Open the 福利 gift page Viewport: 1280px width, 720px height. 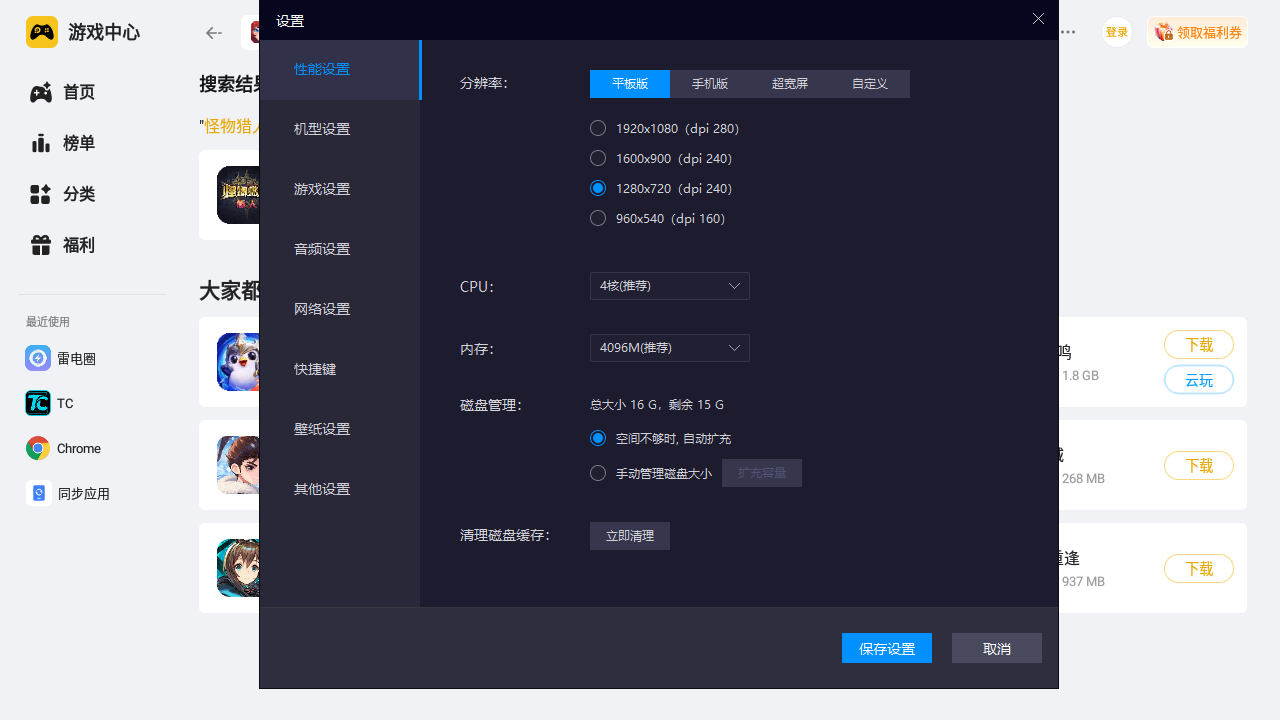pos(62,245)
